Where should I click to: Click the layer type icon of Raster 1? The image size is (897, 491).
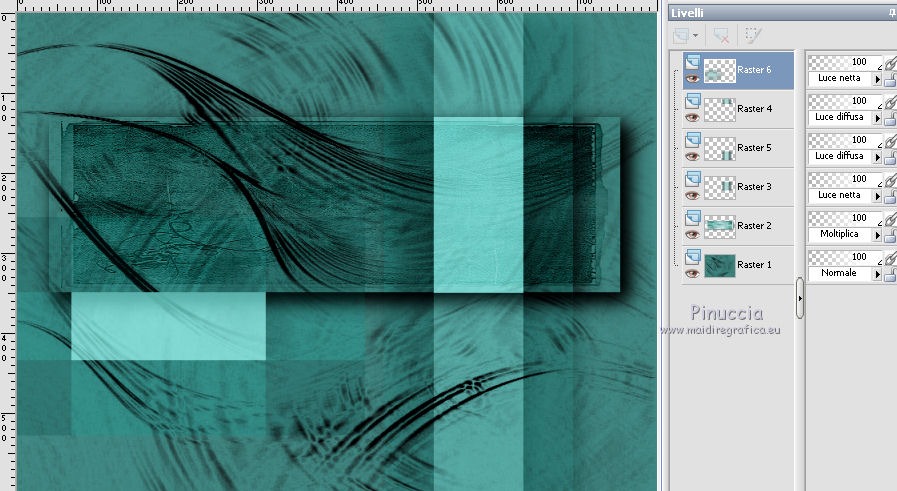tap(693, 256)
